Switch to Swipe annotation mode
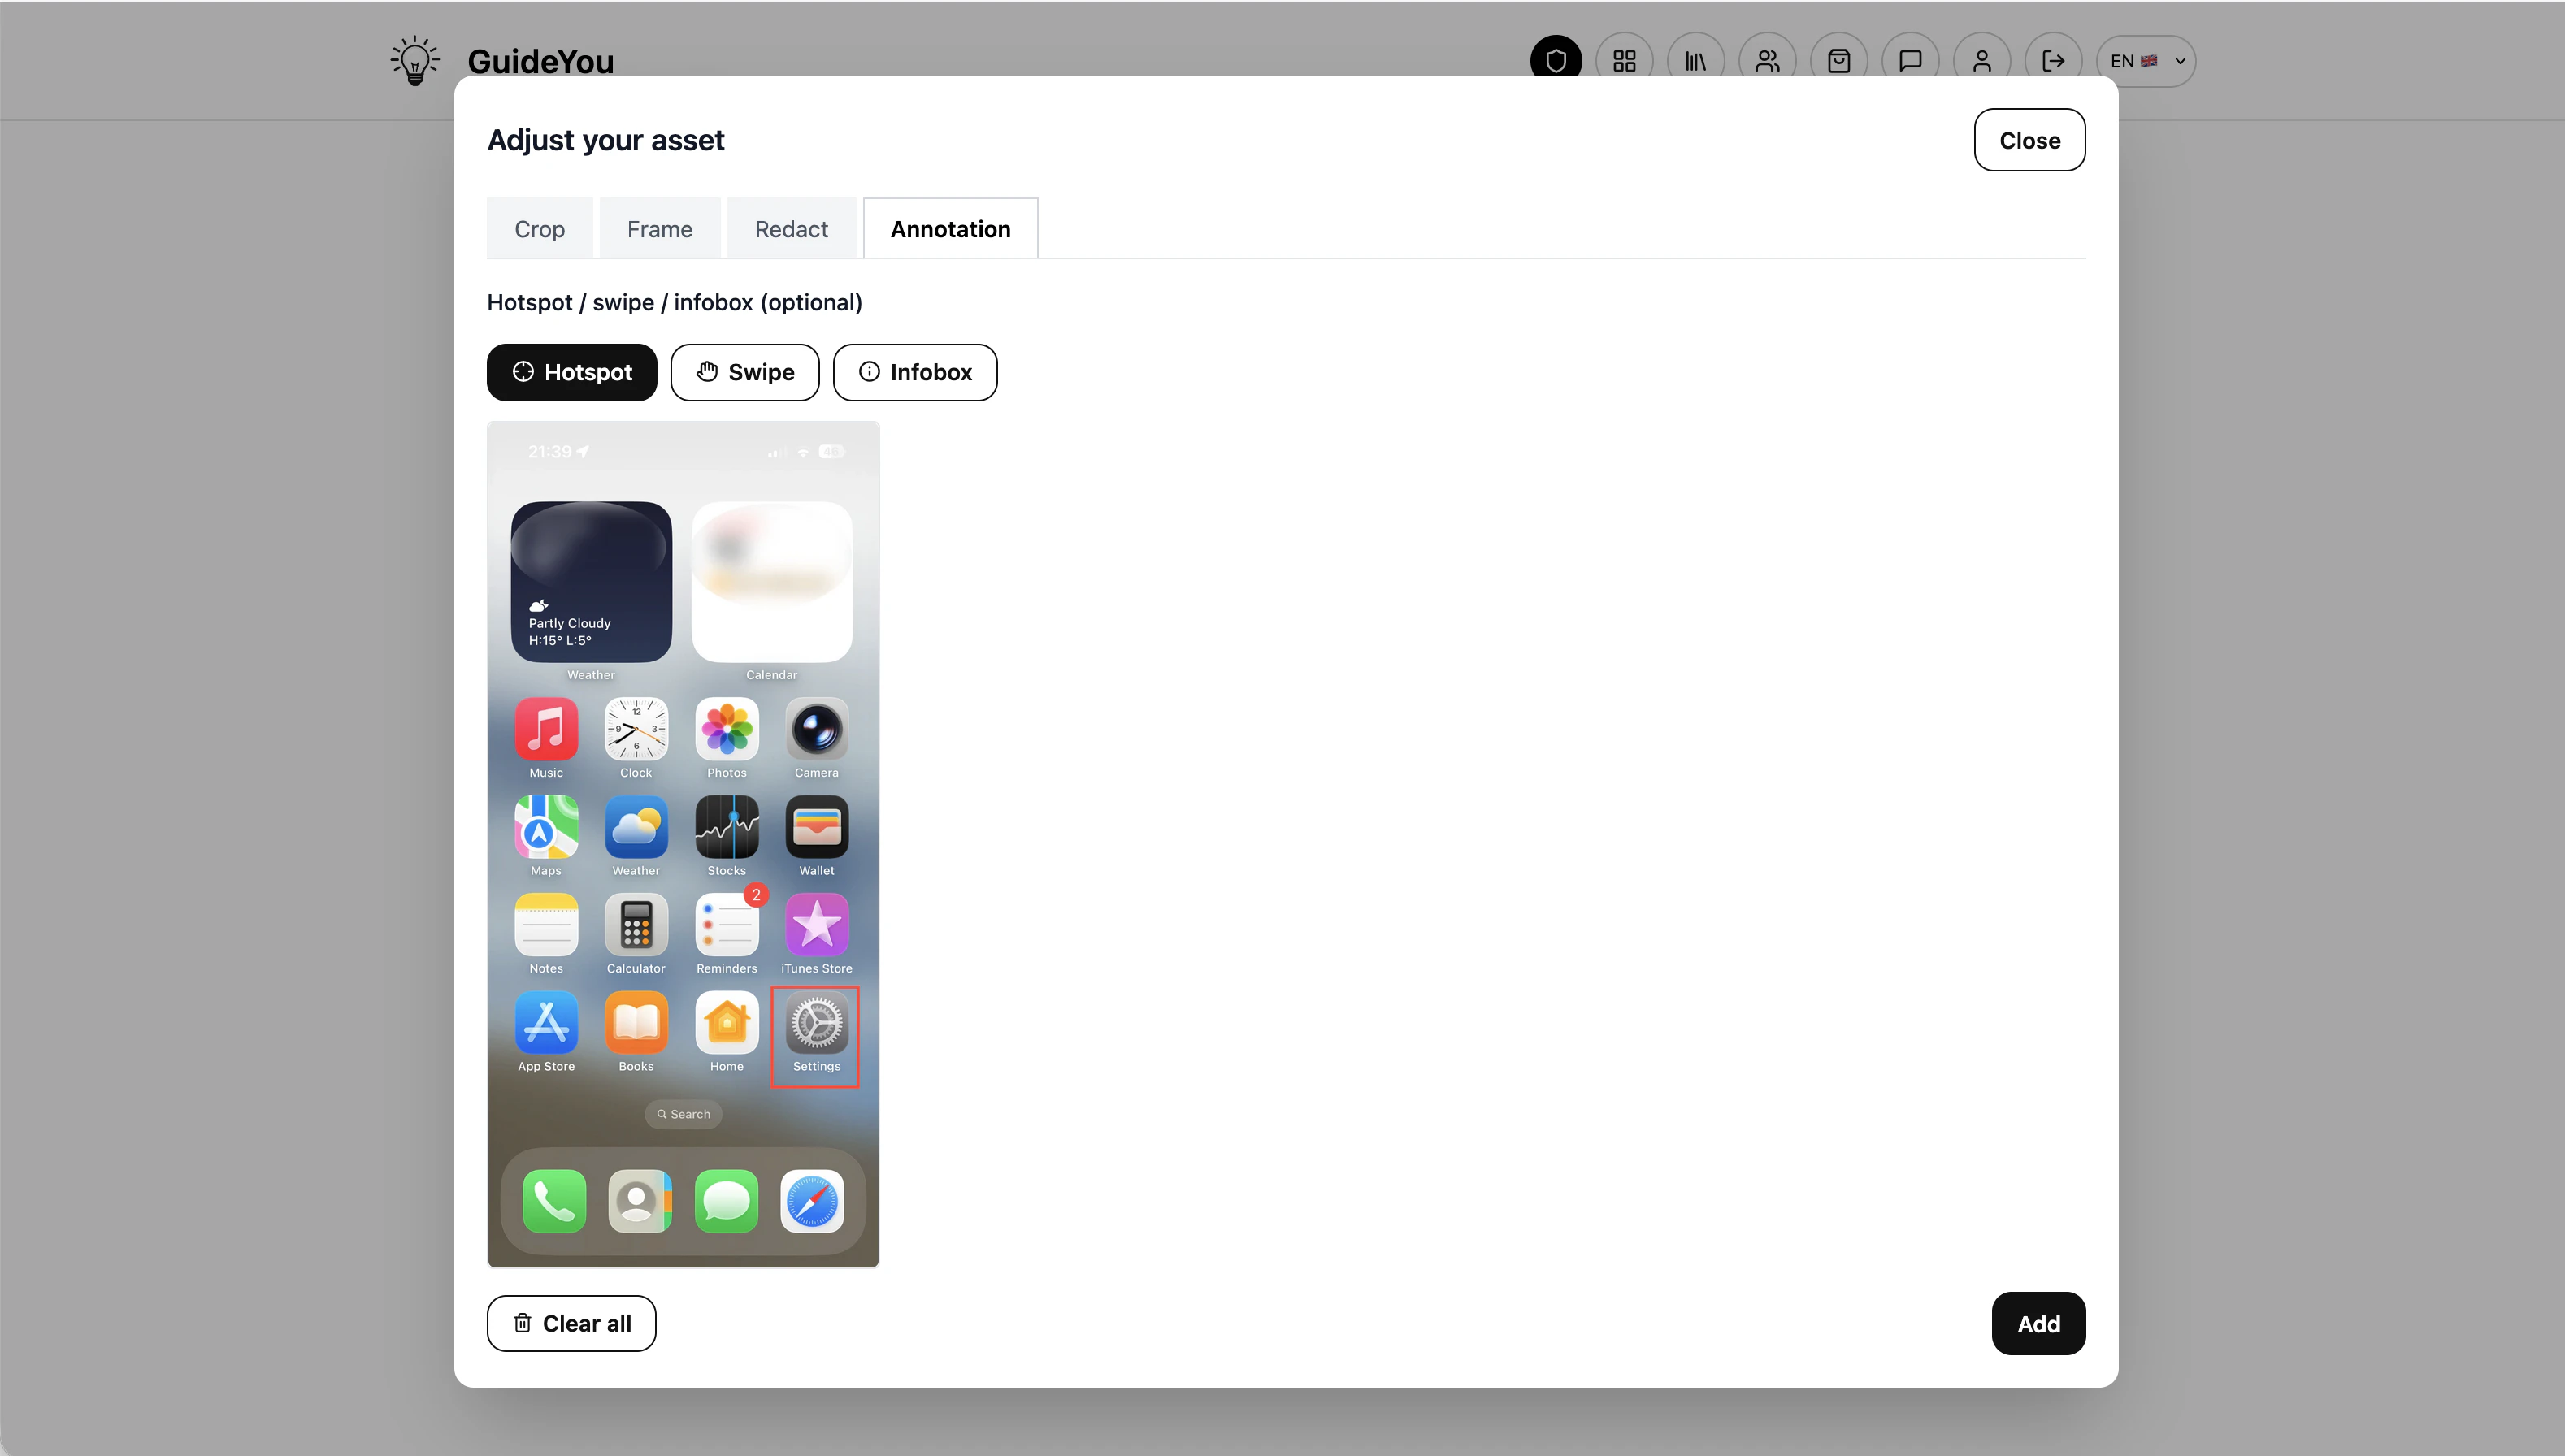 745,372
